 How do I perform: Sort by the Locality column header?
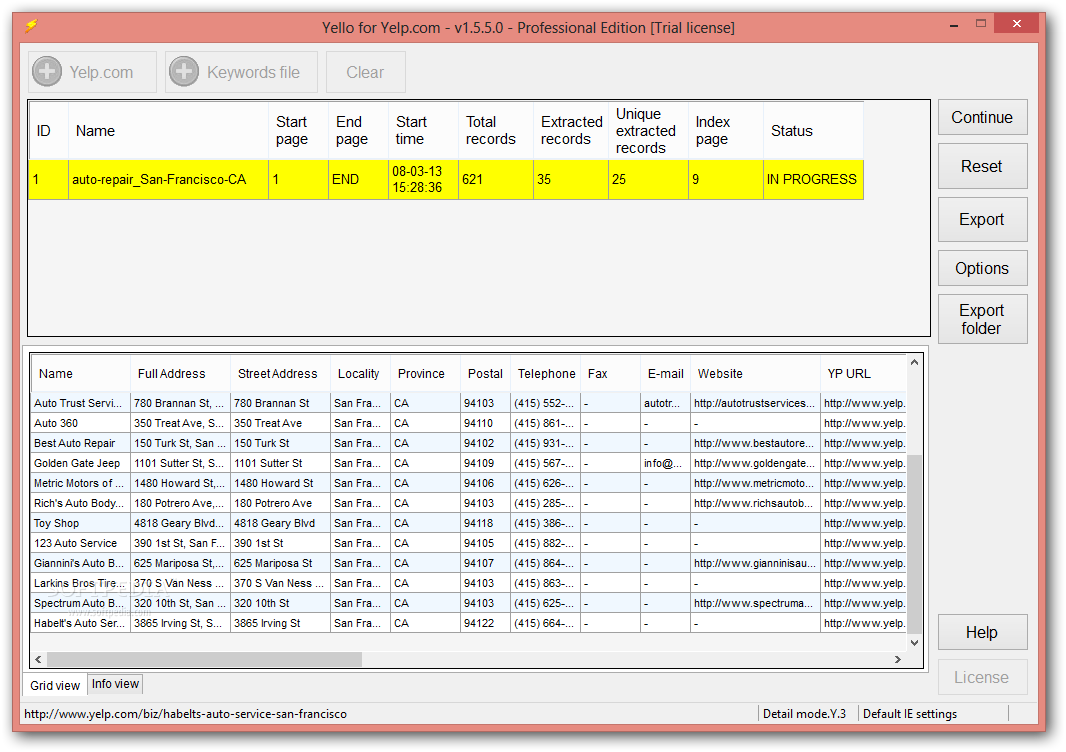tap(360, 374)
